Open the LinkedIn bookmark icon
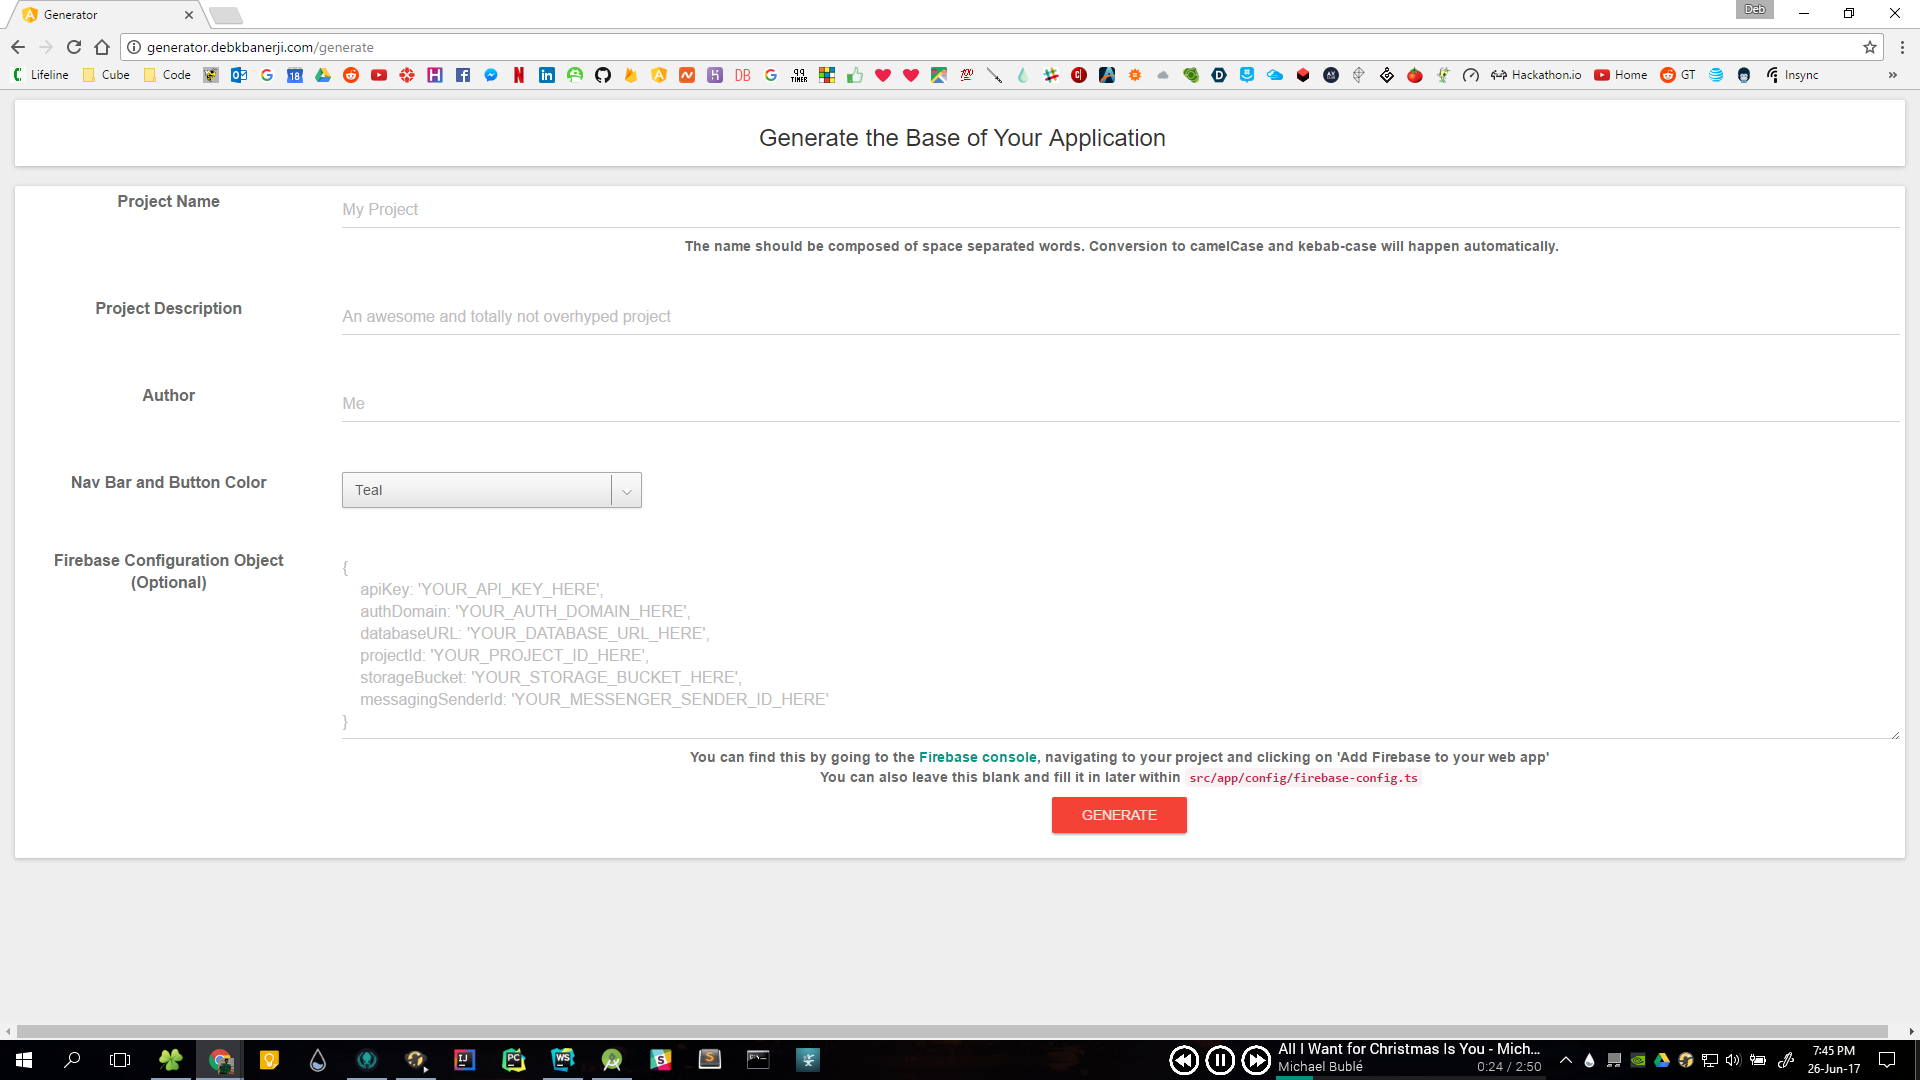 546,75
